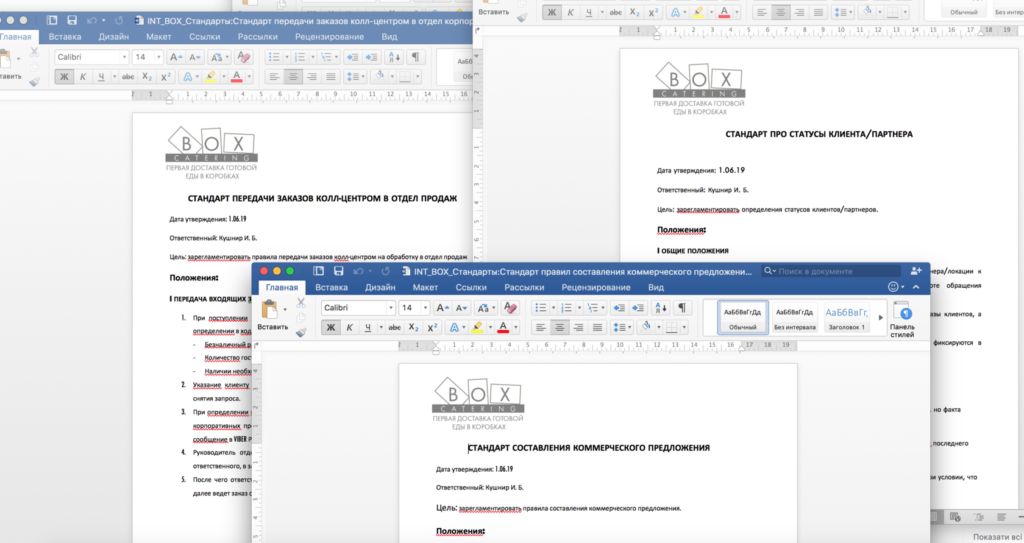Image resolution: width=1024 pixels, height=543 pixels.
Task: Click Cut scissors in the commercial proposal window
Action: [x=300, y=303]
